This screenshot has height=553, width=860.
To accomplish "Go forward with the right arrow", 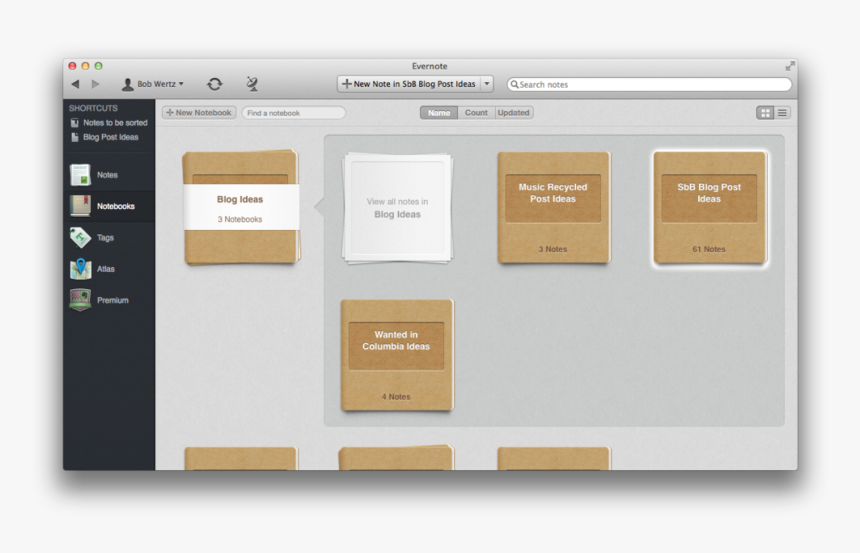I will [x=95, y=84].
